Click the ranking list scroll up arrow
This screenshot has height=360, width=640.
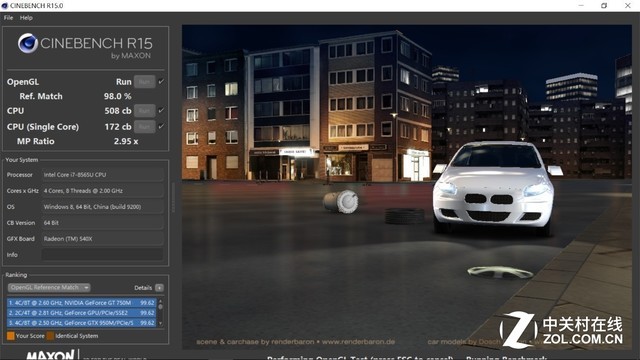160,301
